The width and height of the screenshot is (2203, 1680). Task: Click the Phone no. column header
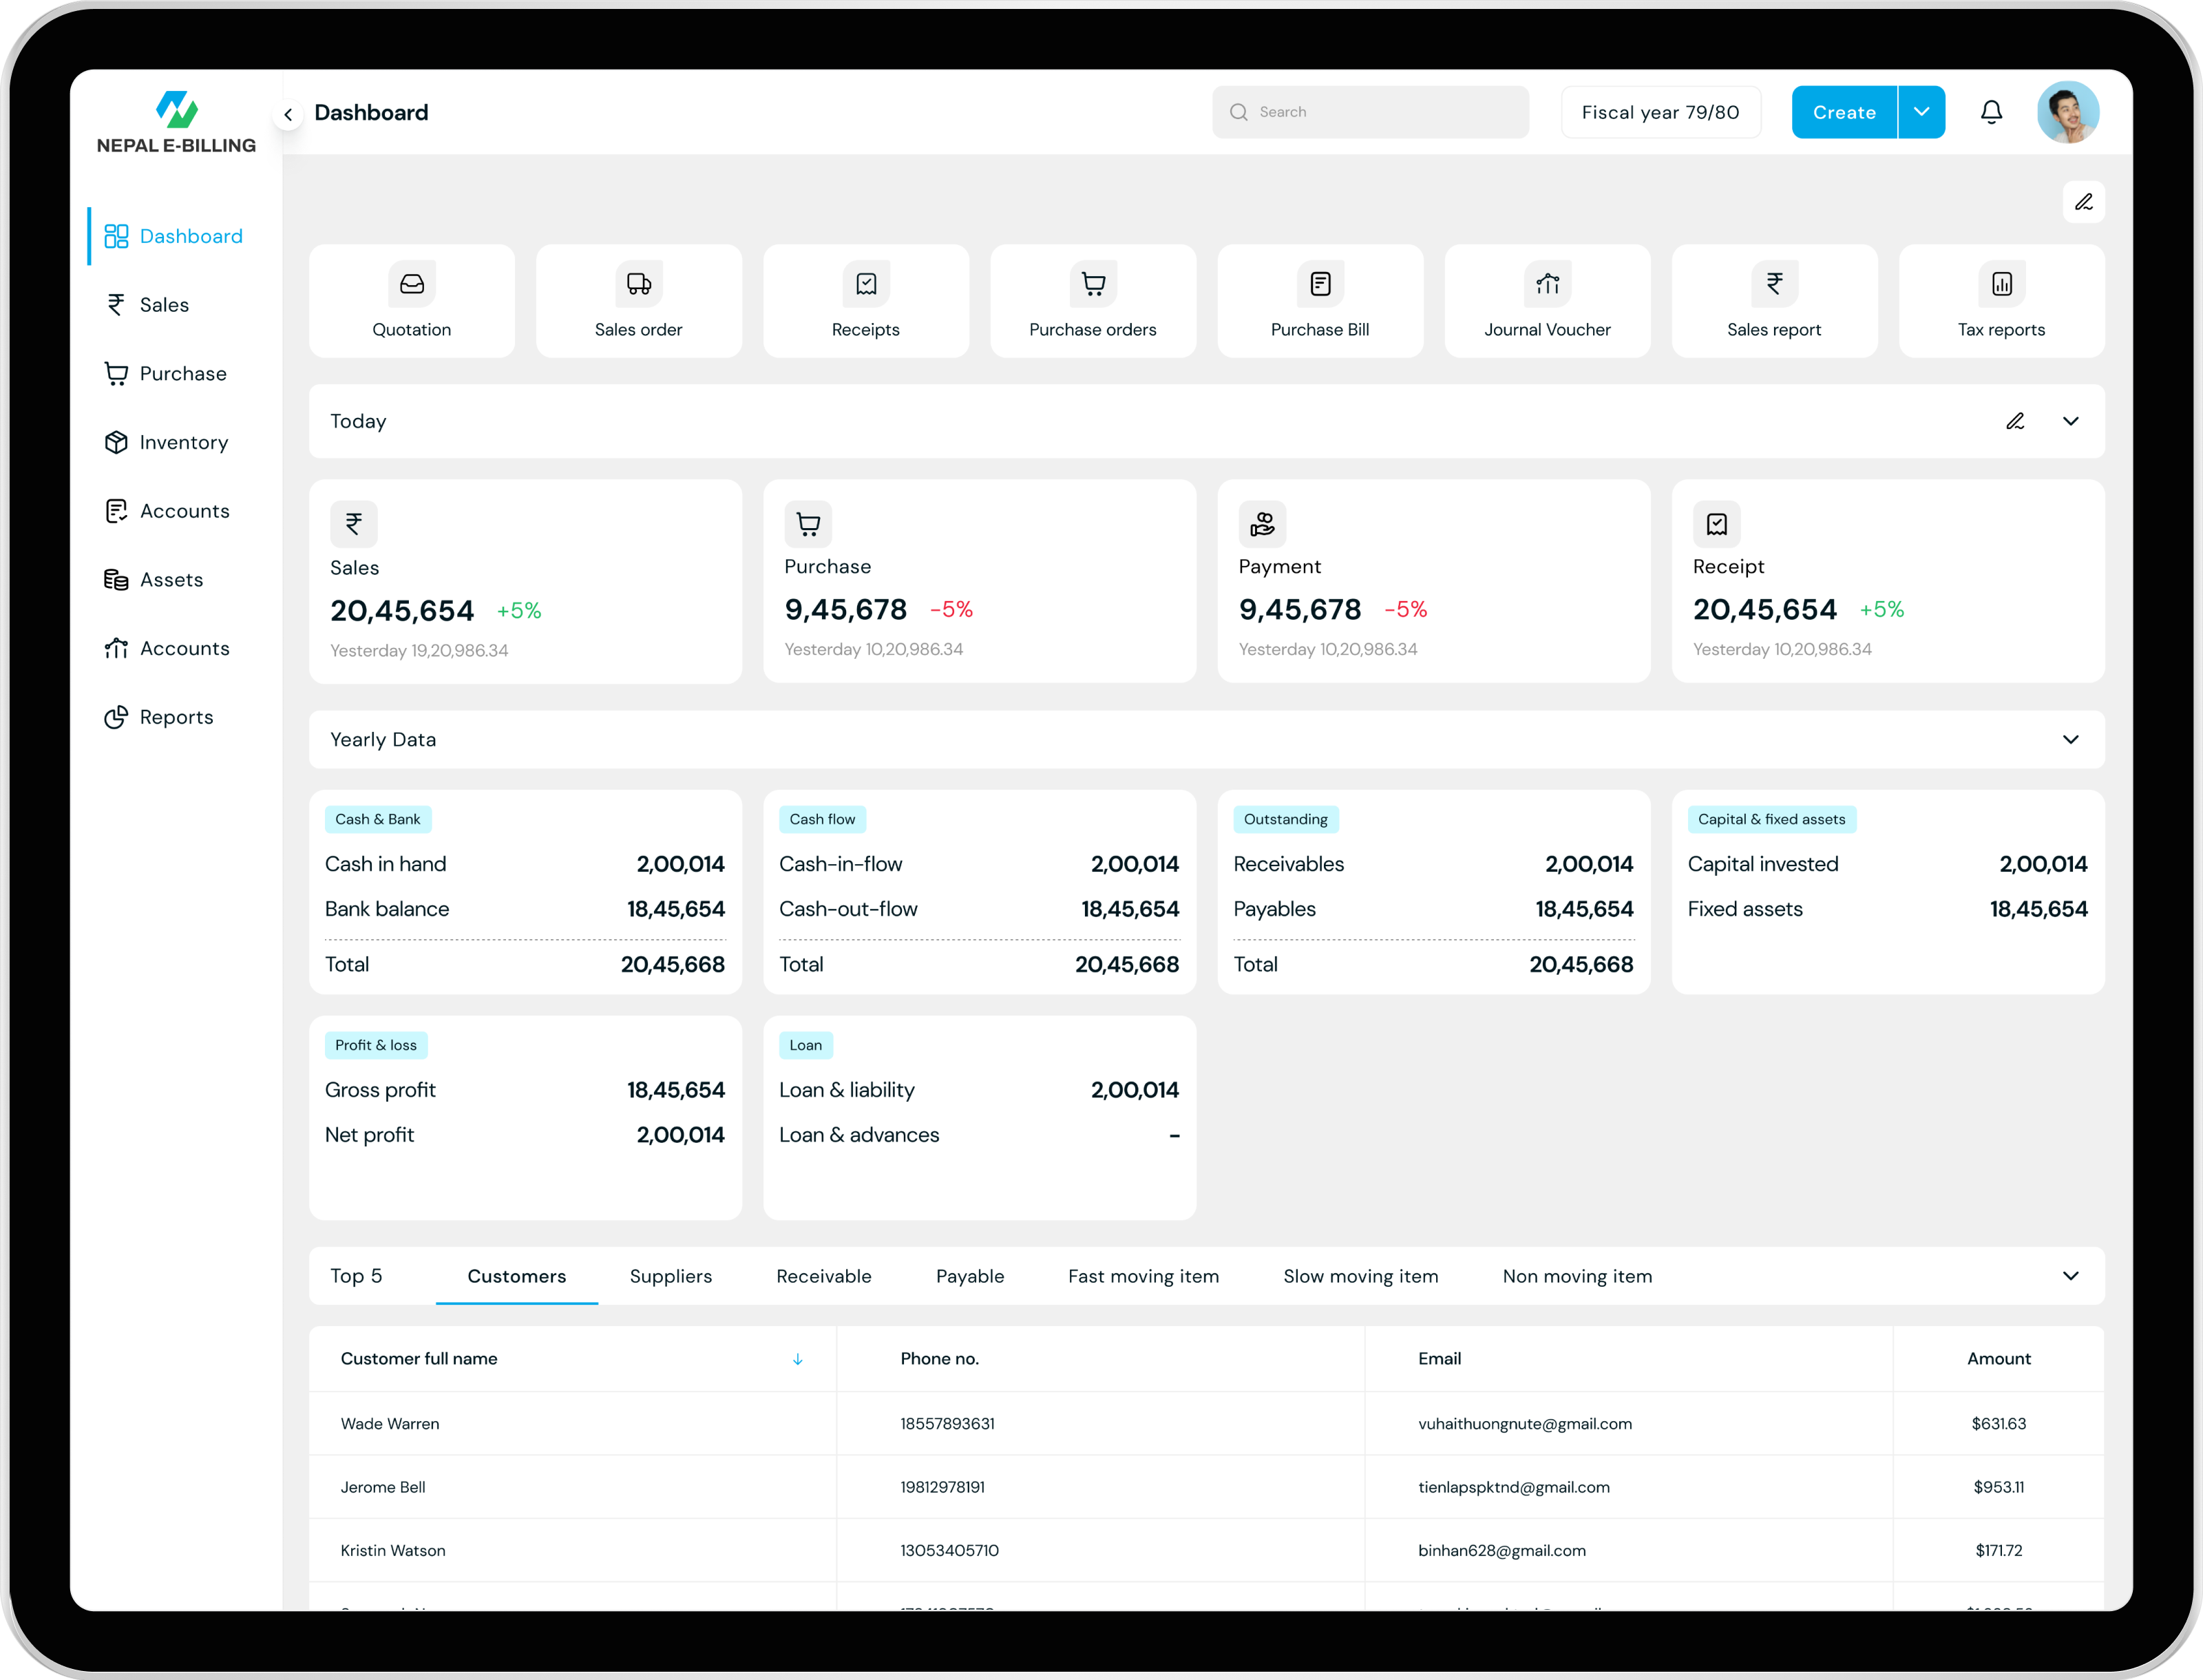point(939,1359)
